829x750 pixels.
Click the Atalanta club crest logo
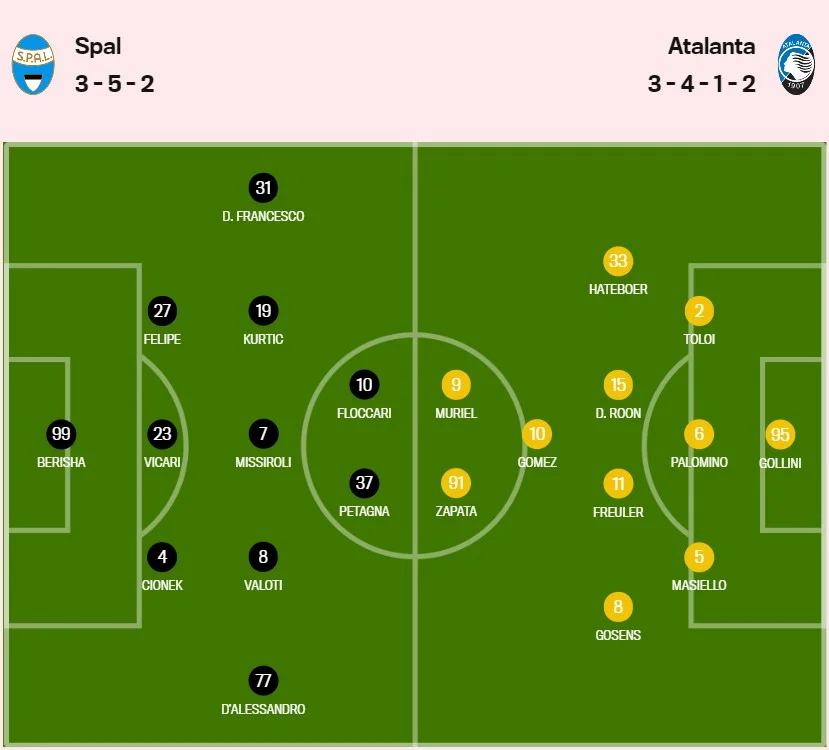pos(797,65)
